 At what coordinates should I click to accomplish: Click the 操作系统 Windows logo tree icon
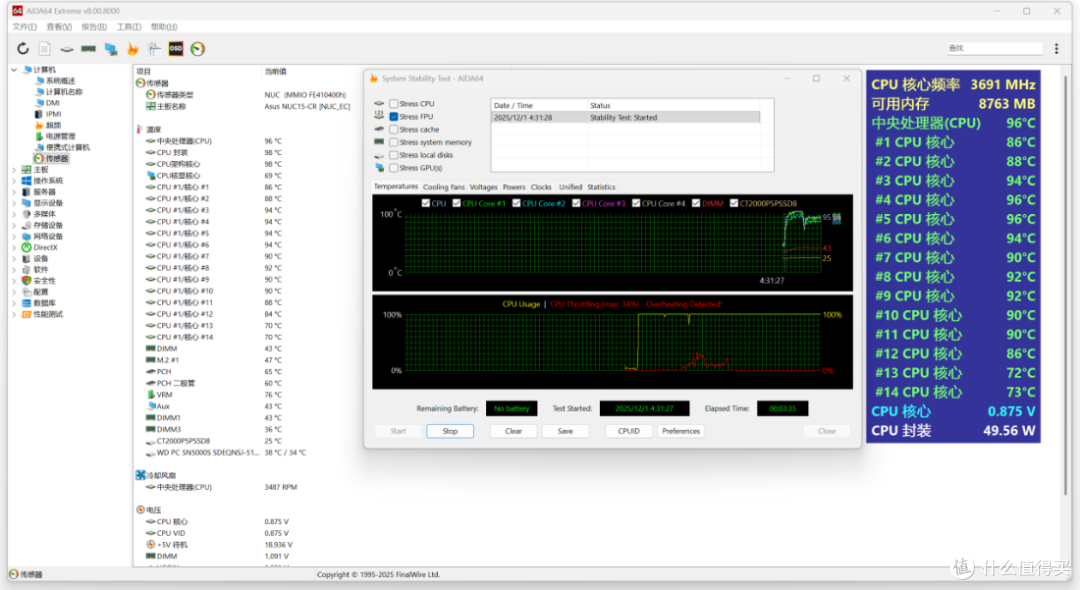pos(26,180)
